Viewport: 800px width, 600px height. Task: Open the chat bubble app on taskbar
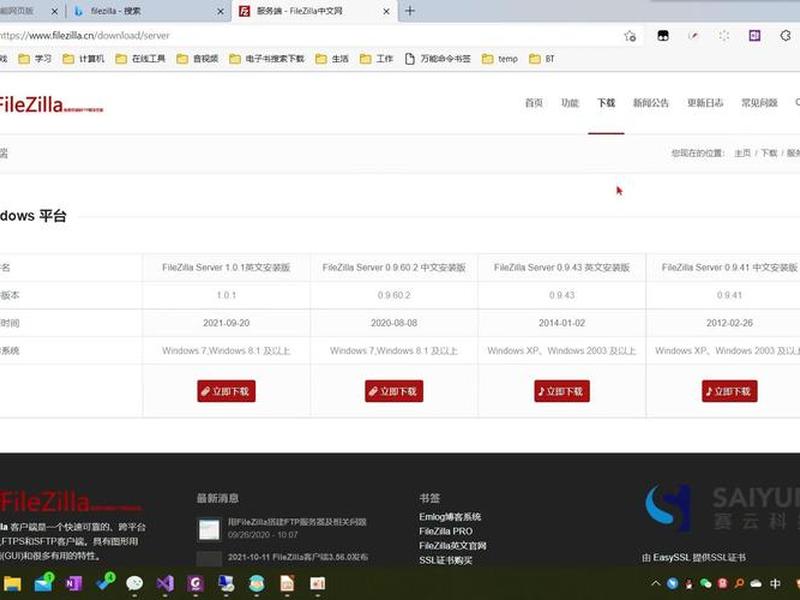pos(135,583)
